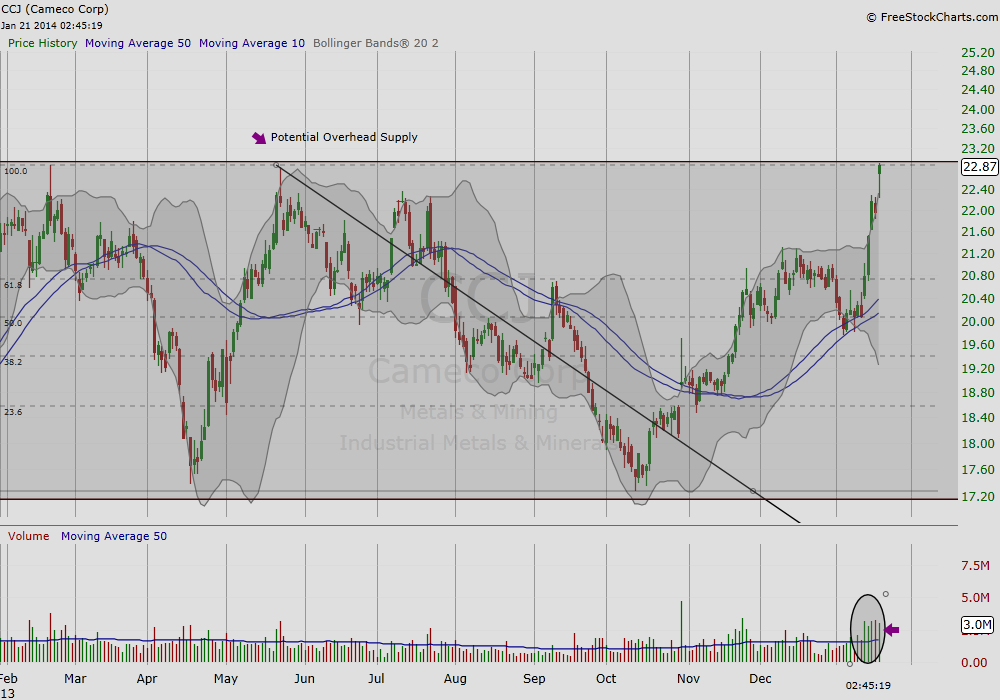Click the ellipse handle above volume oval
The image size is (1000, 700).
(x=886, y=594)
